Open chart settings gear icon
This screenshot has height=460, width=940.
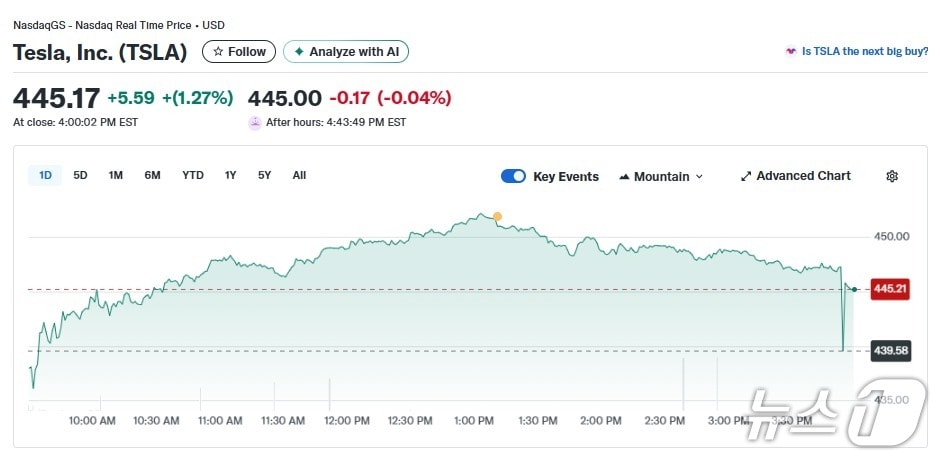(892, 176)
